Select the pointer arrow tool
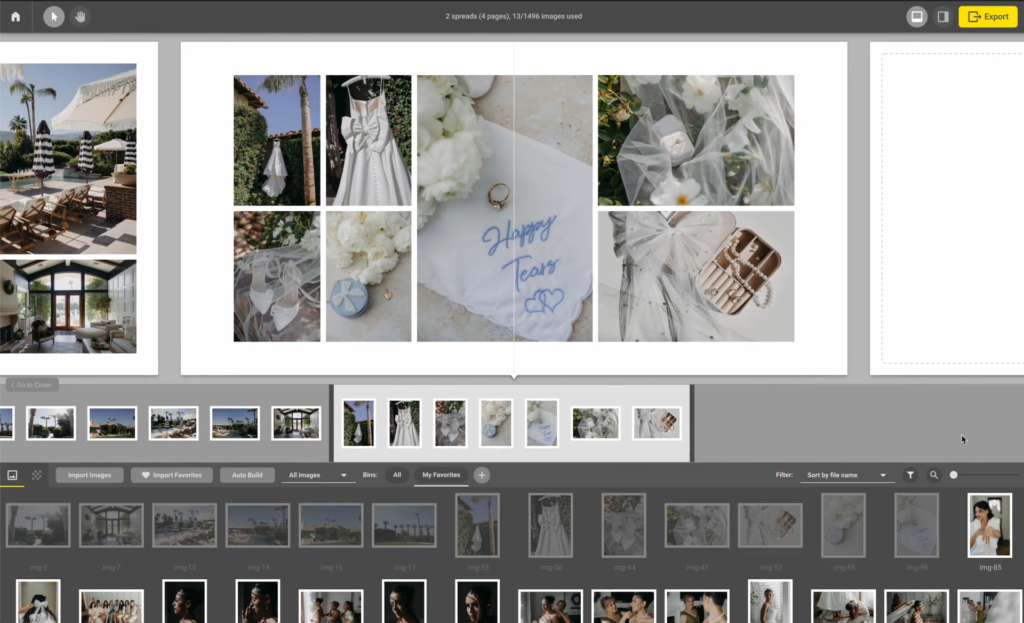The width and height of the screenshot is (1024, 623). pos(54,16)
